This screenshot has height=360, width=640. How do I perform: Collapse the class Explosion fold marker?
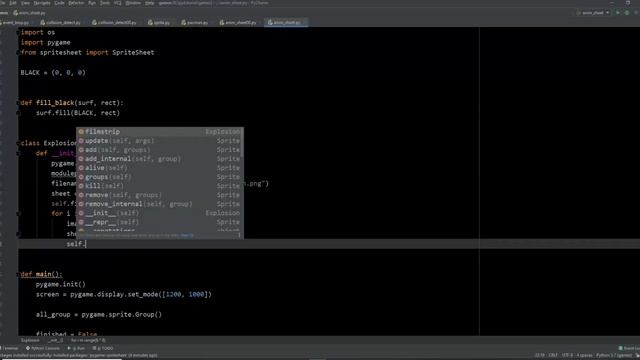tap(18, 143)
